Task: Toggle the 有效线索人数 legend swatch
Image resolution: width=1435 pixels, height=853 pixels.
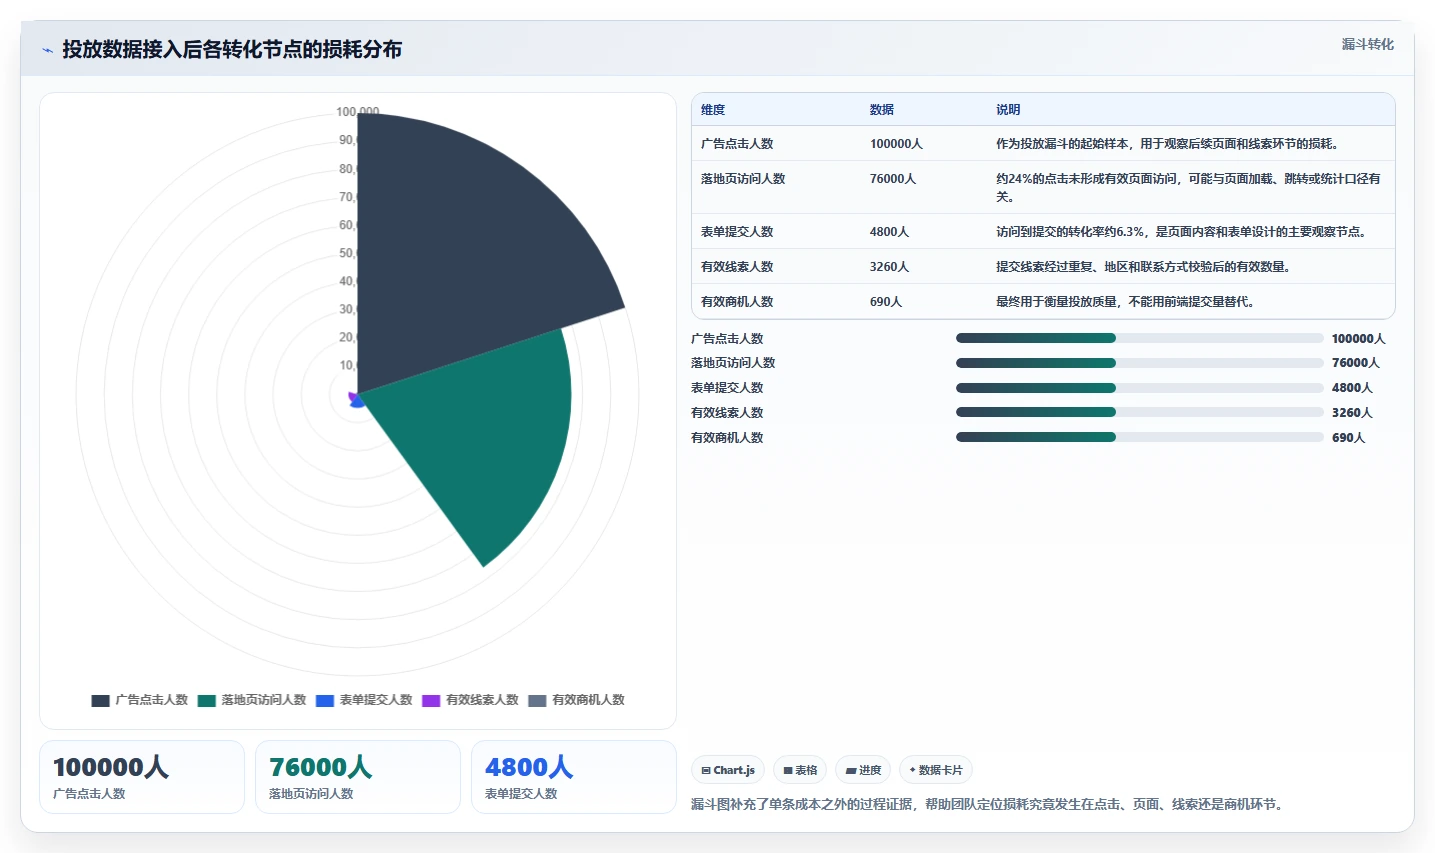Action: [431, 700]
